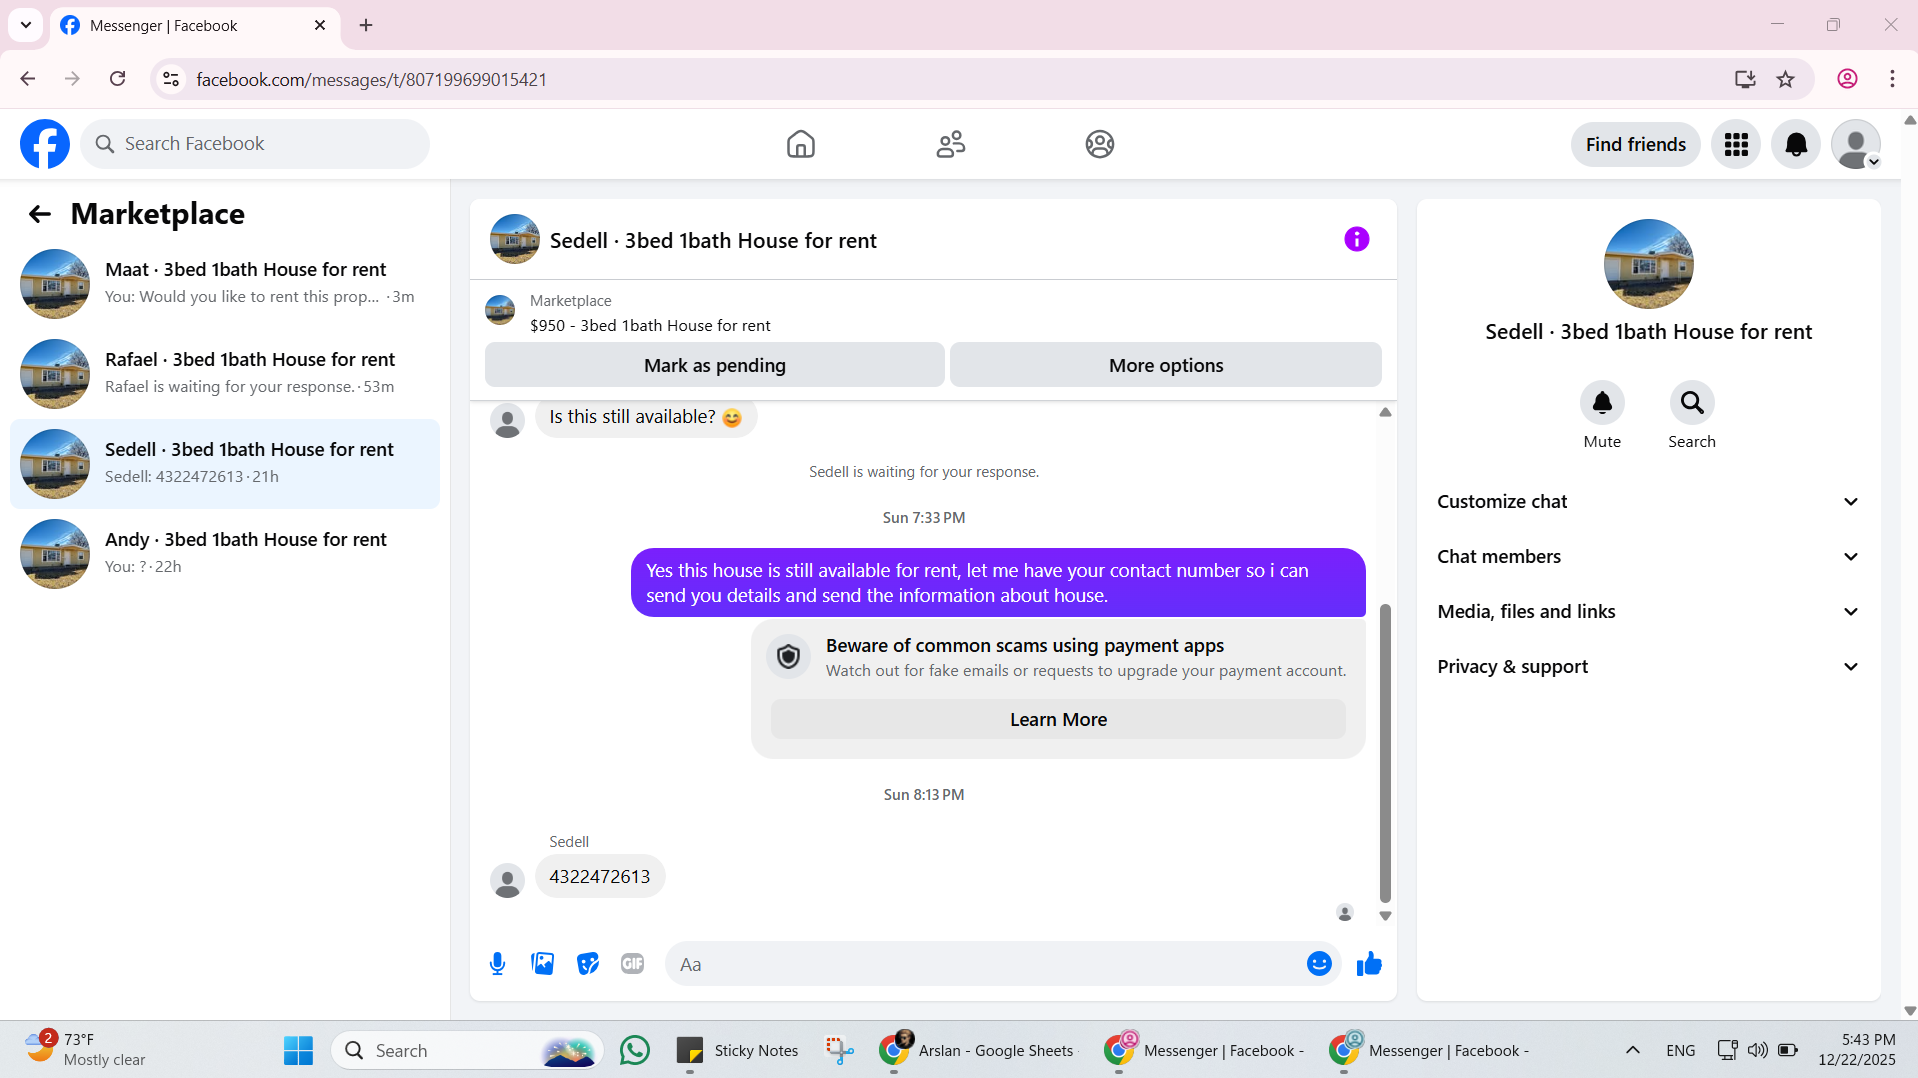Attach a photo using the image icon
Screen dimensions: 1918x1078
(542, 964)
